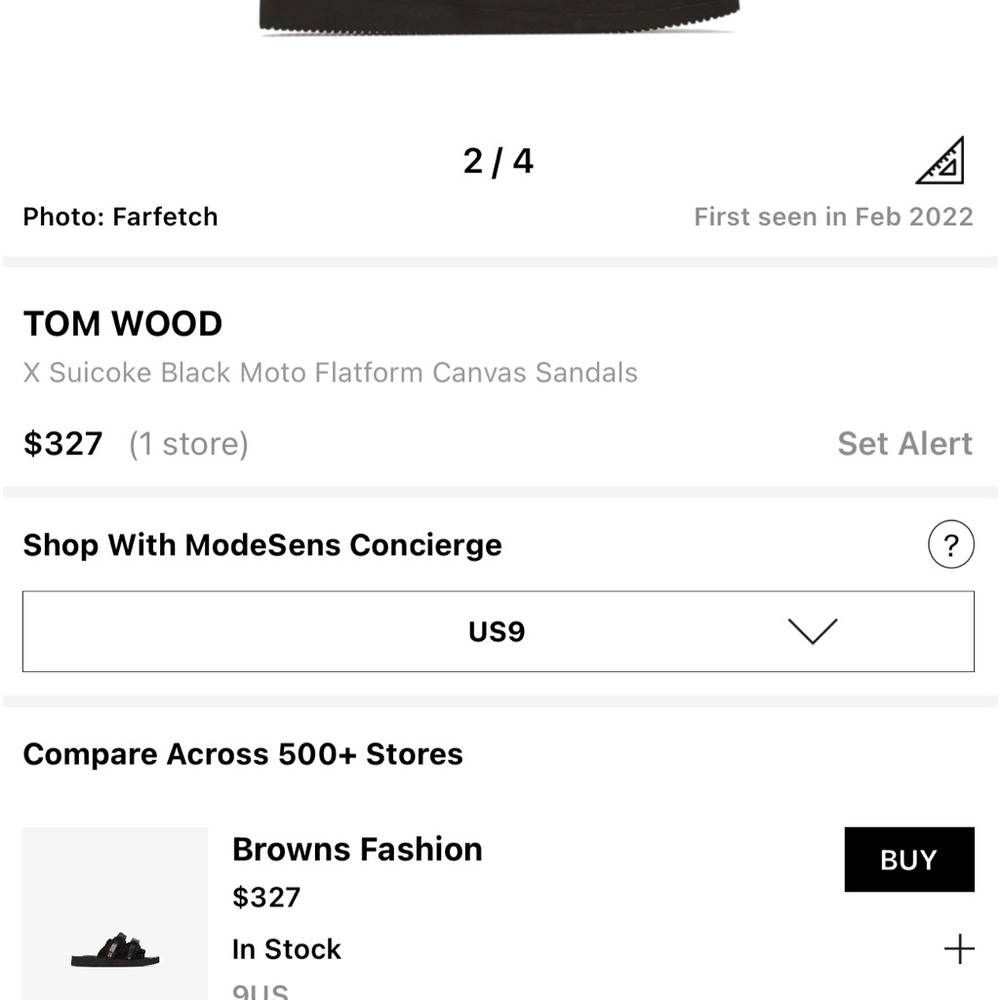Click the (1 store) count text
Viewport: 1000px width, 1000px height.
coord(188,443)
